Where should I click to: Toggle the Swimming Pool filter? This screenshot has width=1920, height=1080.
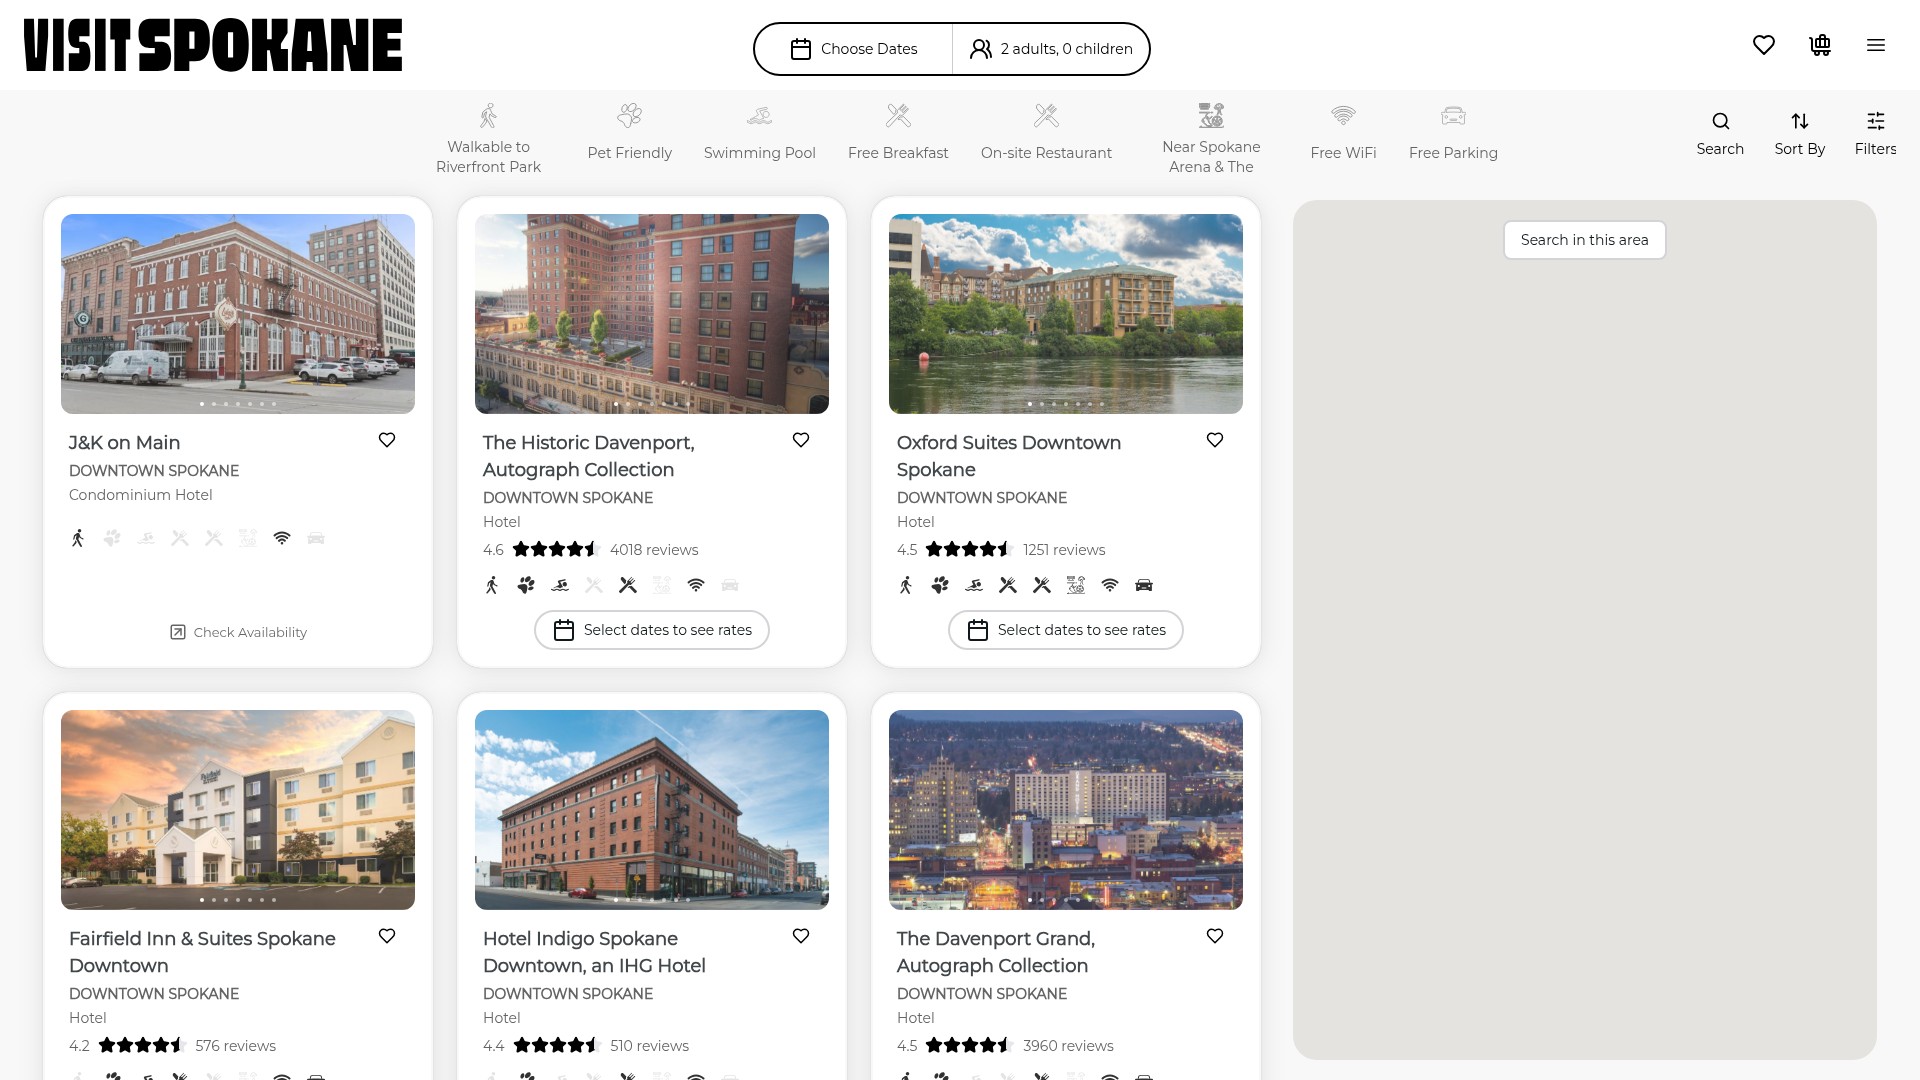760,132
